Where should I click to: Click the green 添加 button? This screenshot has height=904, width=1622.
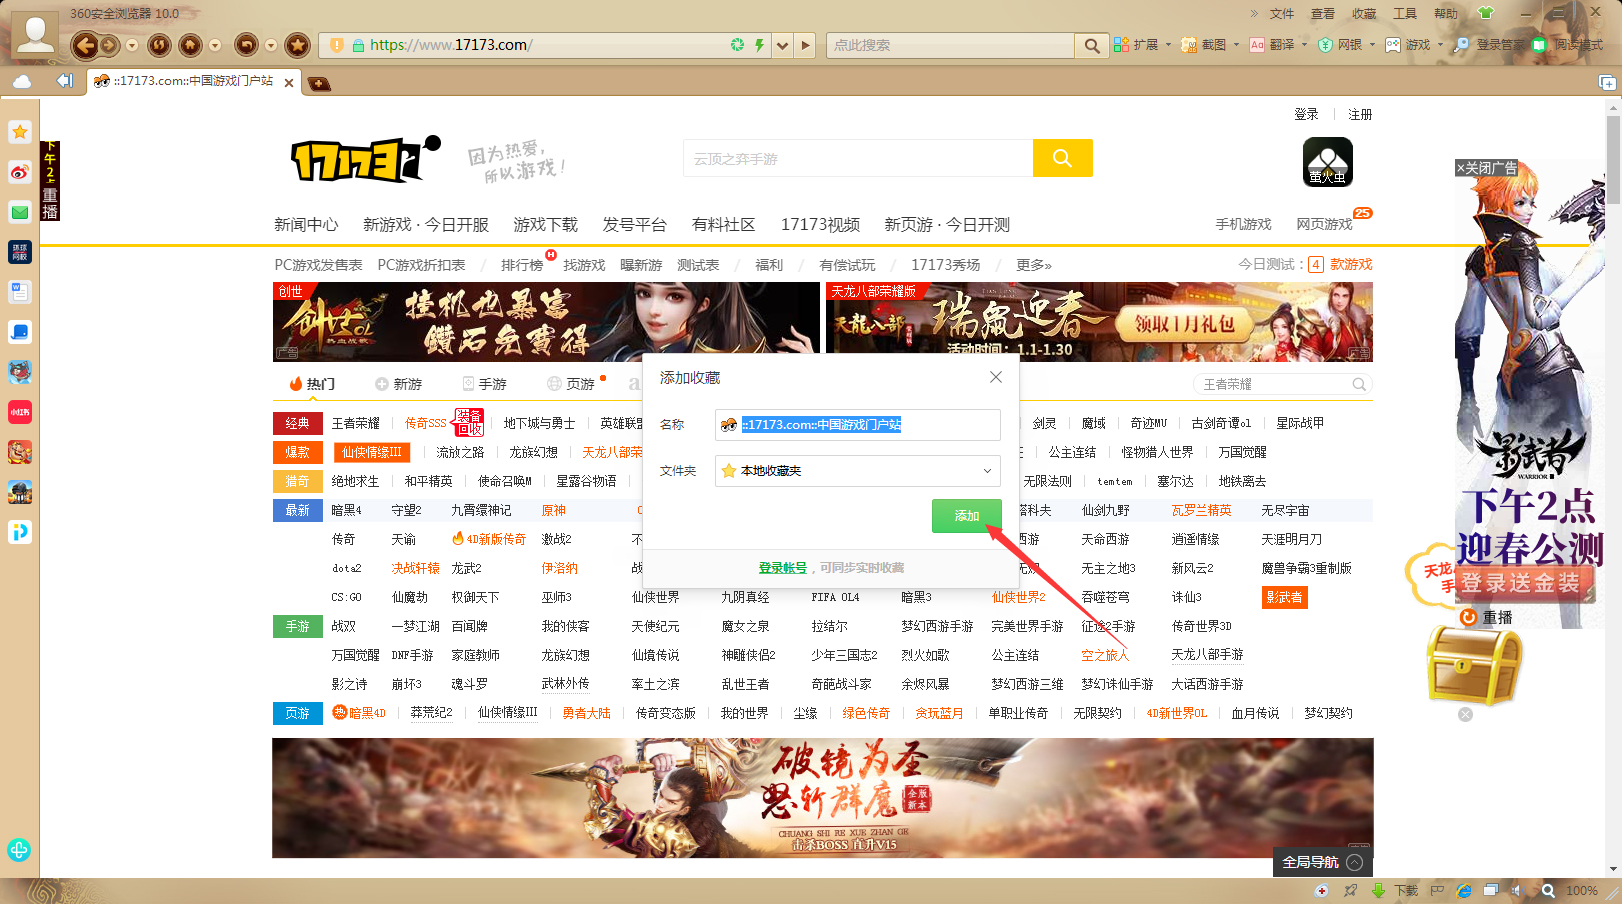coord(966,516)
